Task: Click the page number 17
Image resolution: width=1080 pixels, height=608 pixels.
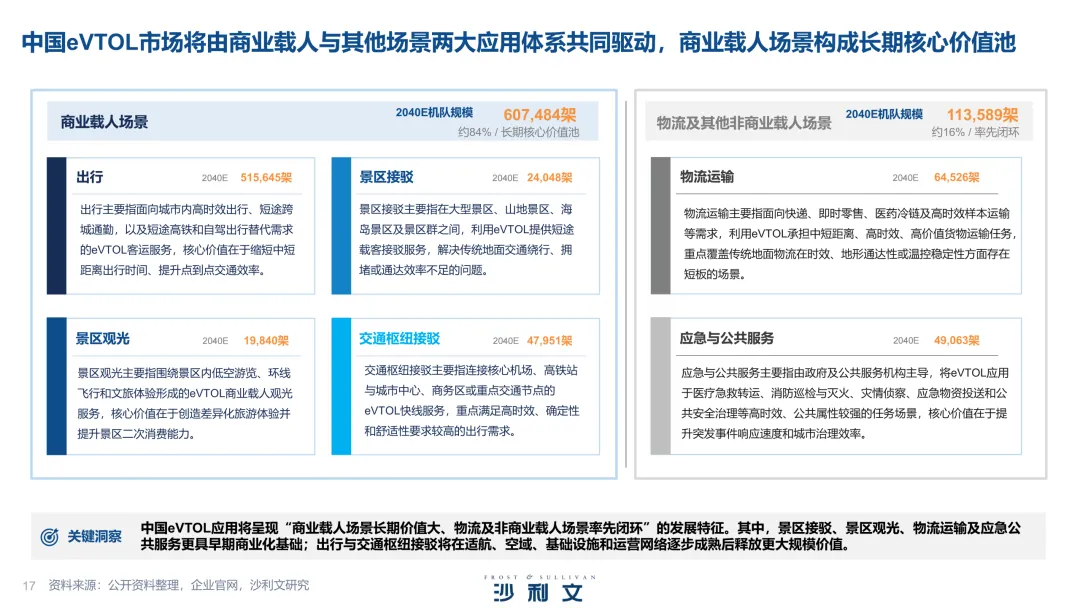Action: [29, 586]
